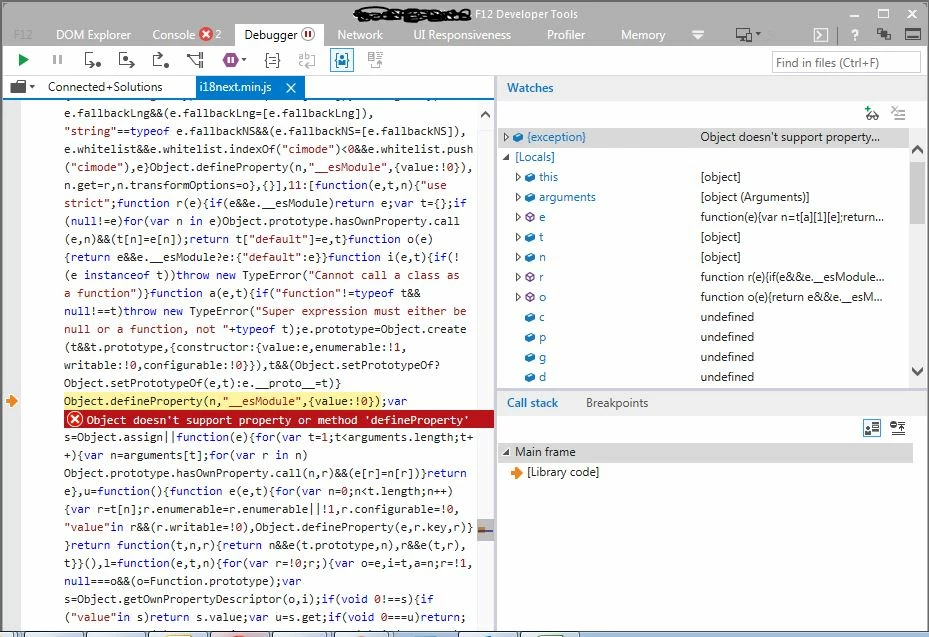The image size is (929, 637).
Task: Click the unpin developer tools icon
Action: (884, 34)
